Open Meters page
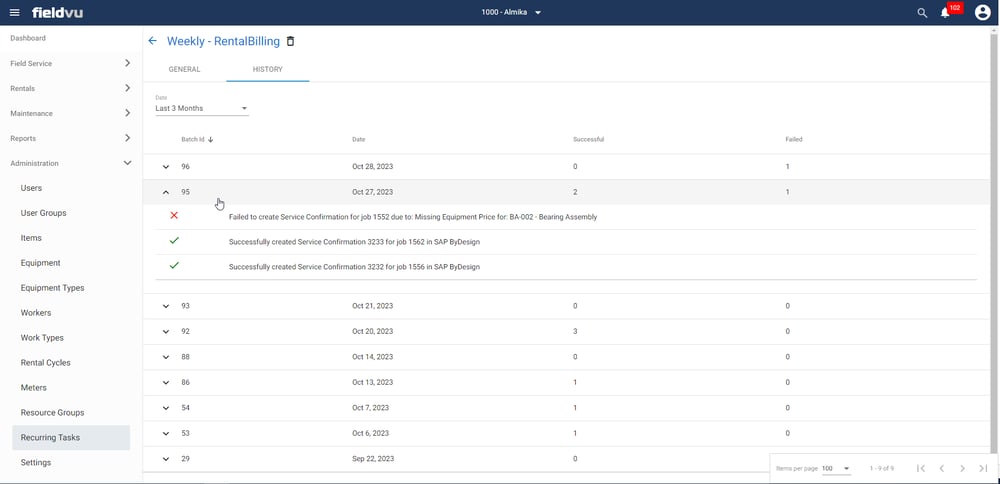 [34, 387]
